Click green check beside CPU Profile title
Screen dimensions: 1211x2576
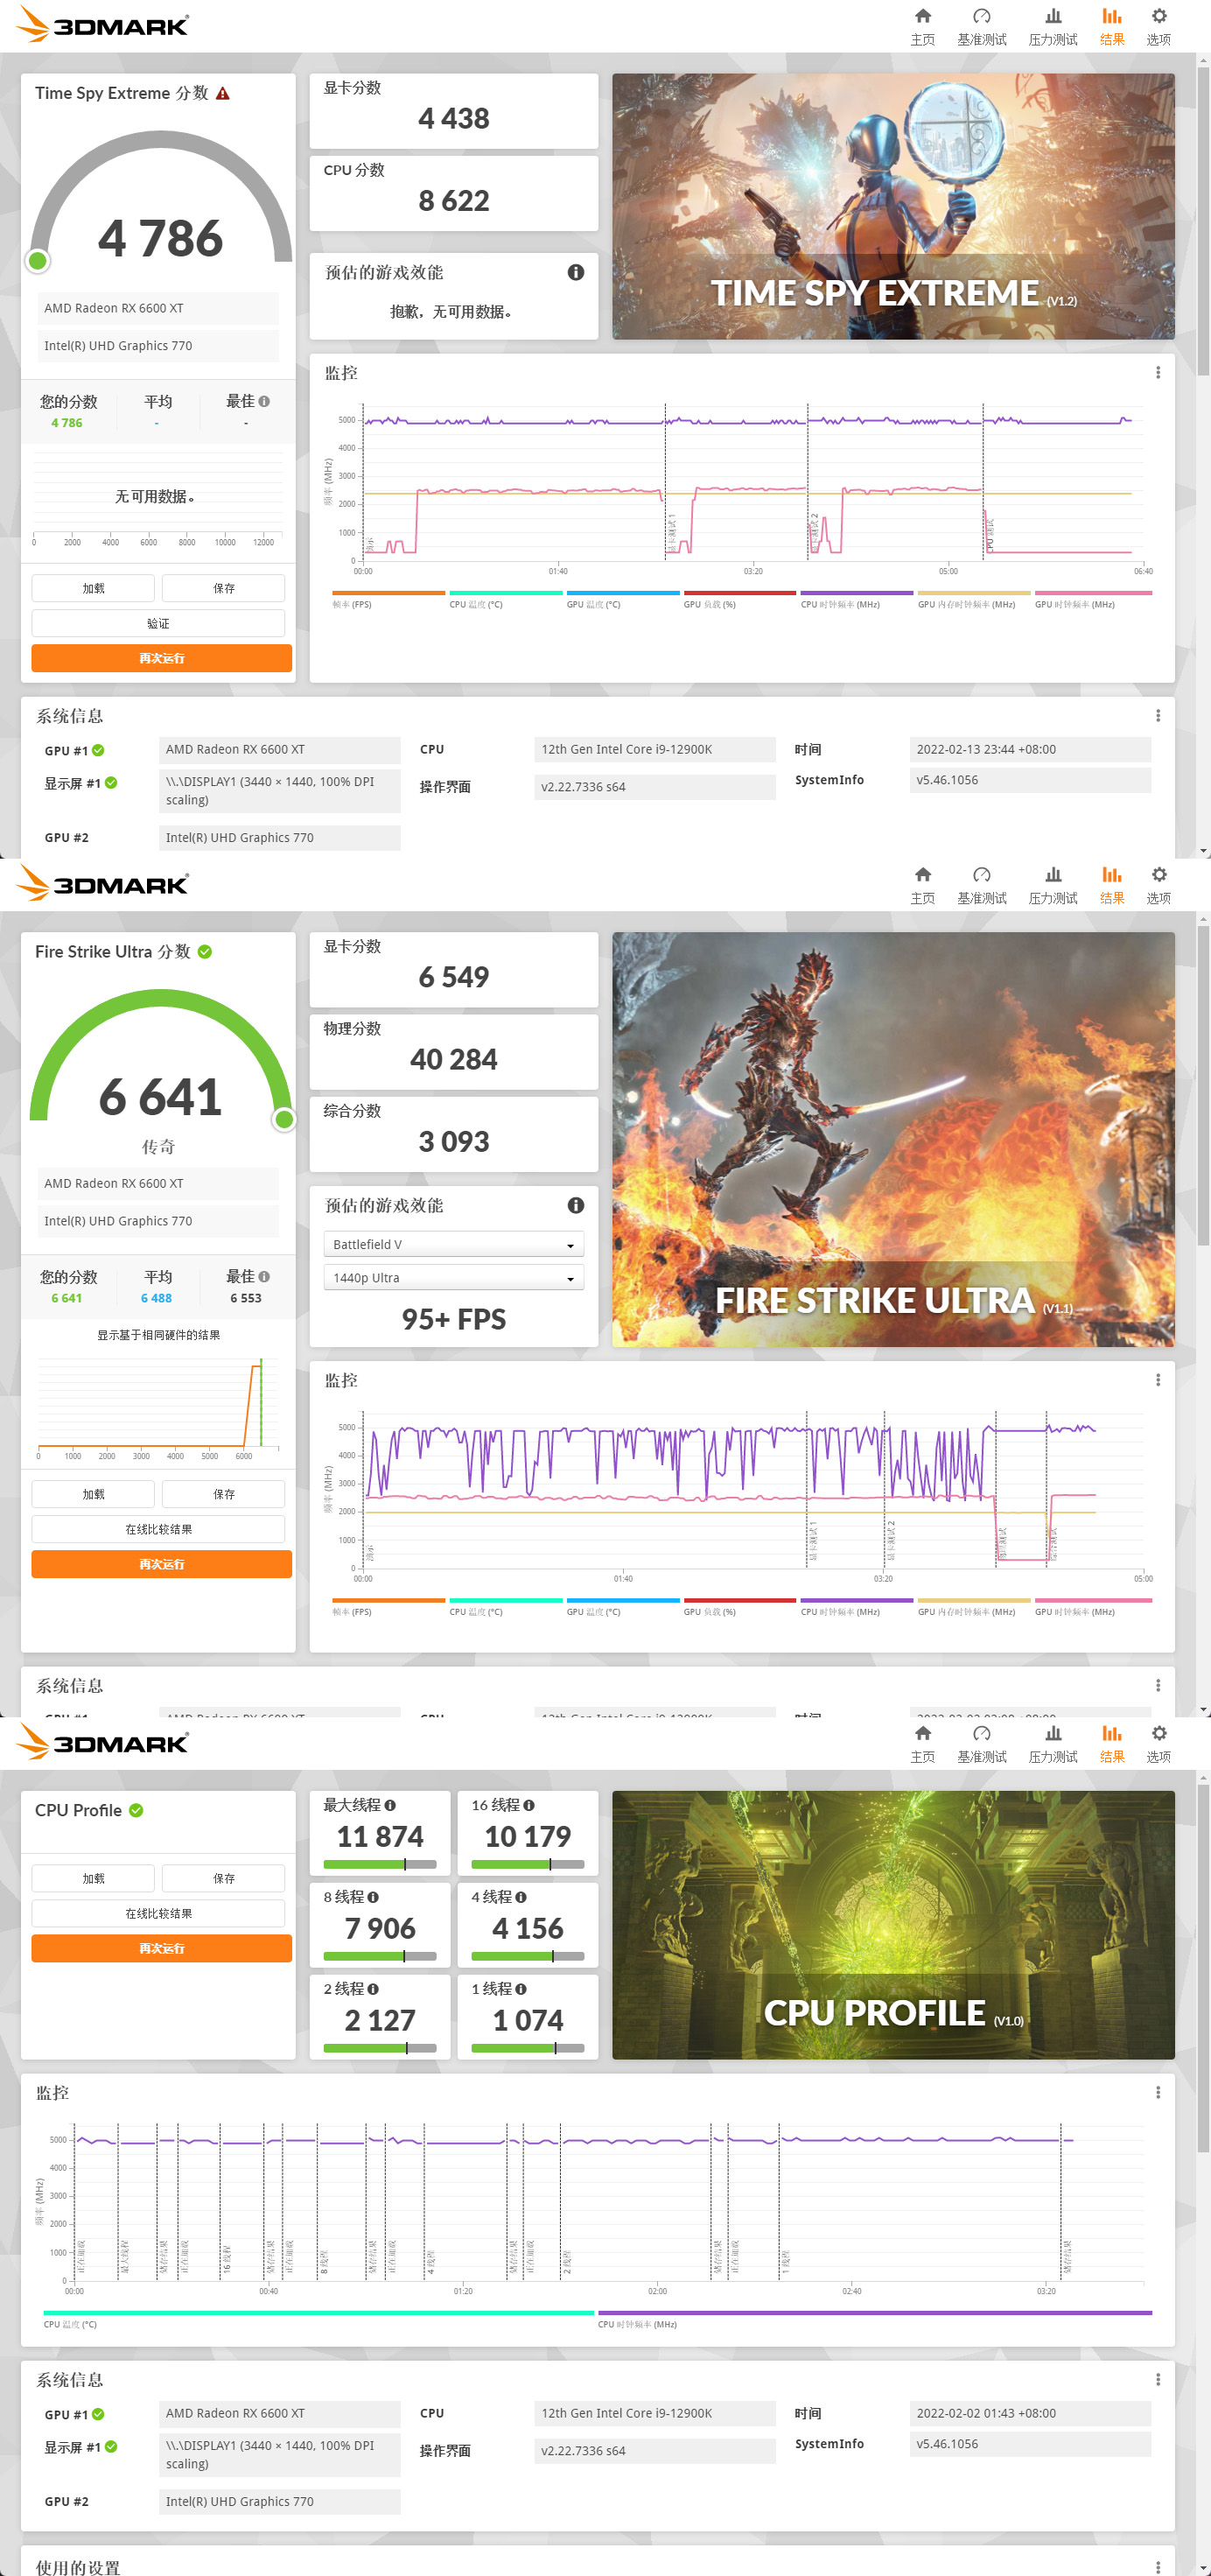136,1810
